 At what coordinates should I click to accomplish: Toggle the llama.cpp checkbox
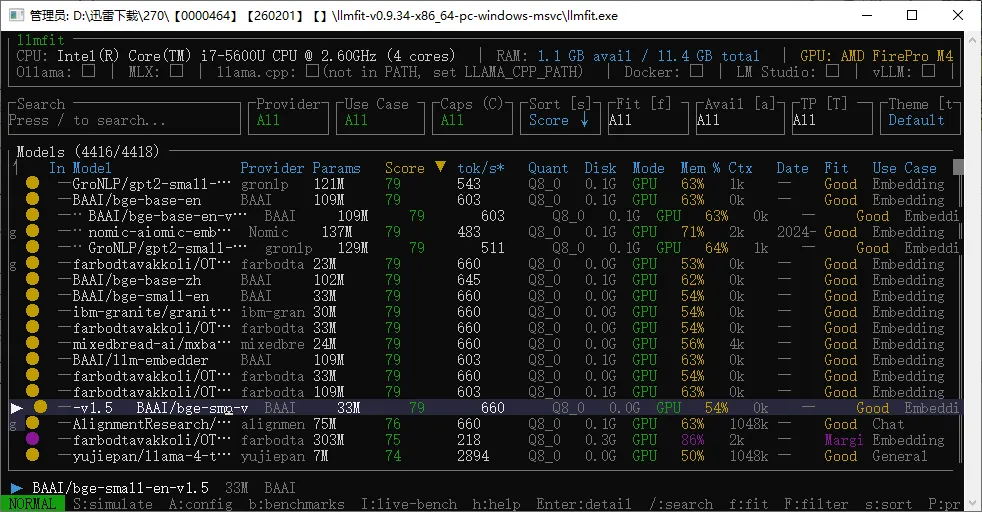click(x=313, y=71)
